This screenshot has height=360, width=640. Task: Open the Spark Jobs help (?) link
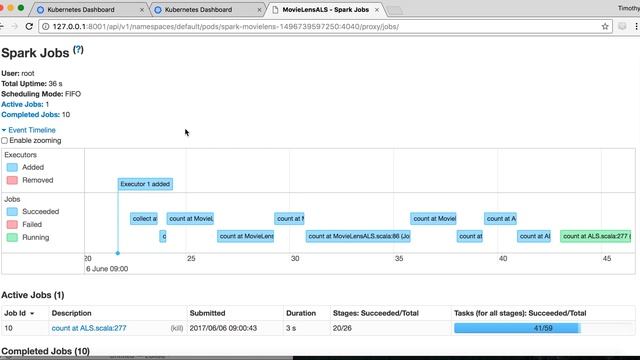[78, 50]
